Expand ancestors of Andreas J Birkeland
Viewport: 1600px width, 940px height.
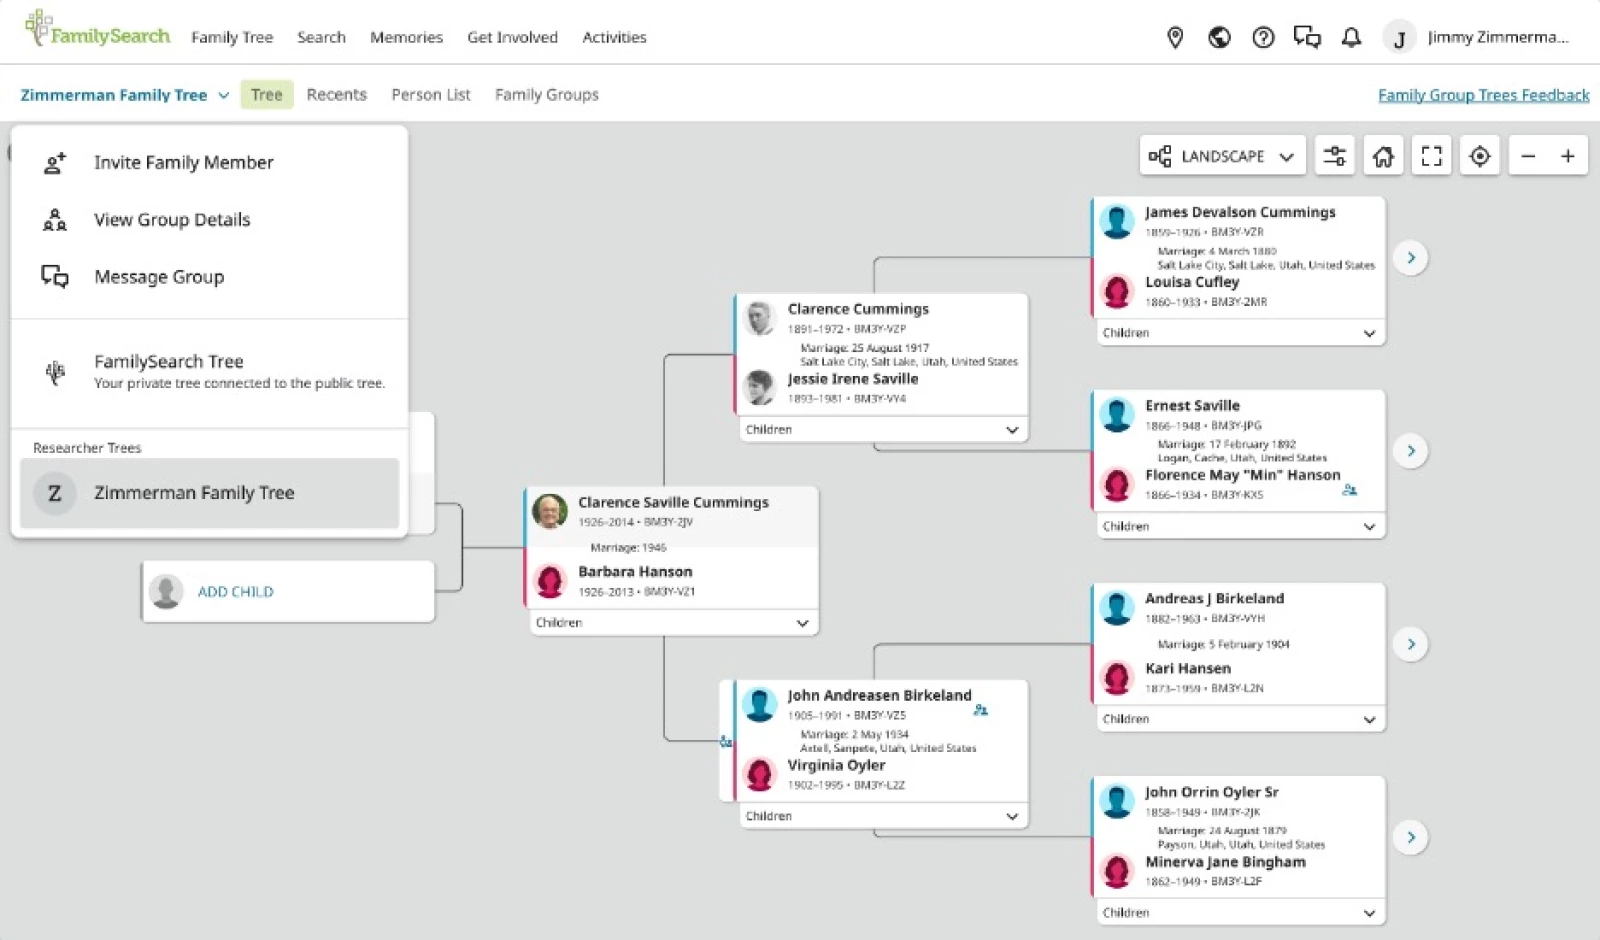click(1411, 644)
